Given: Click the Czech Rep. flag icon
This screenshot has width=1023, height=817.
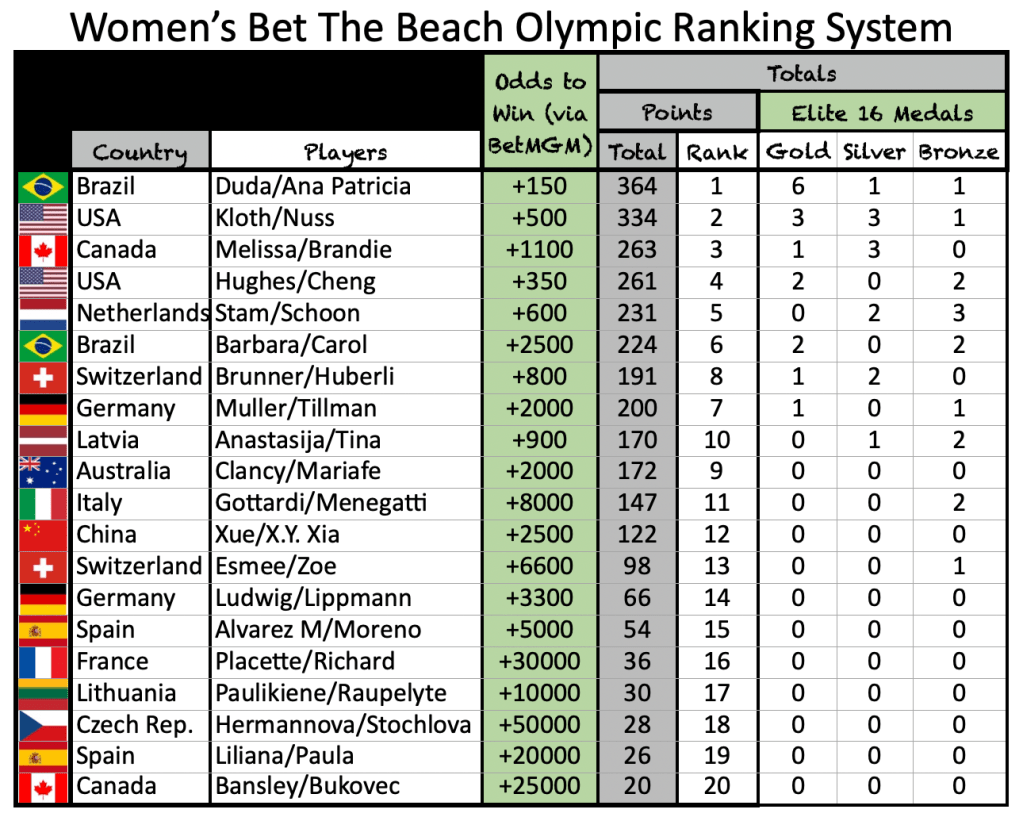Looking at the screenshot, I should click(x=43, y=725).
